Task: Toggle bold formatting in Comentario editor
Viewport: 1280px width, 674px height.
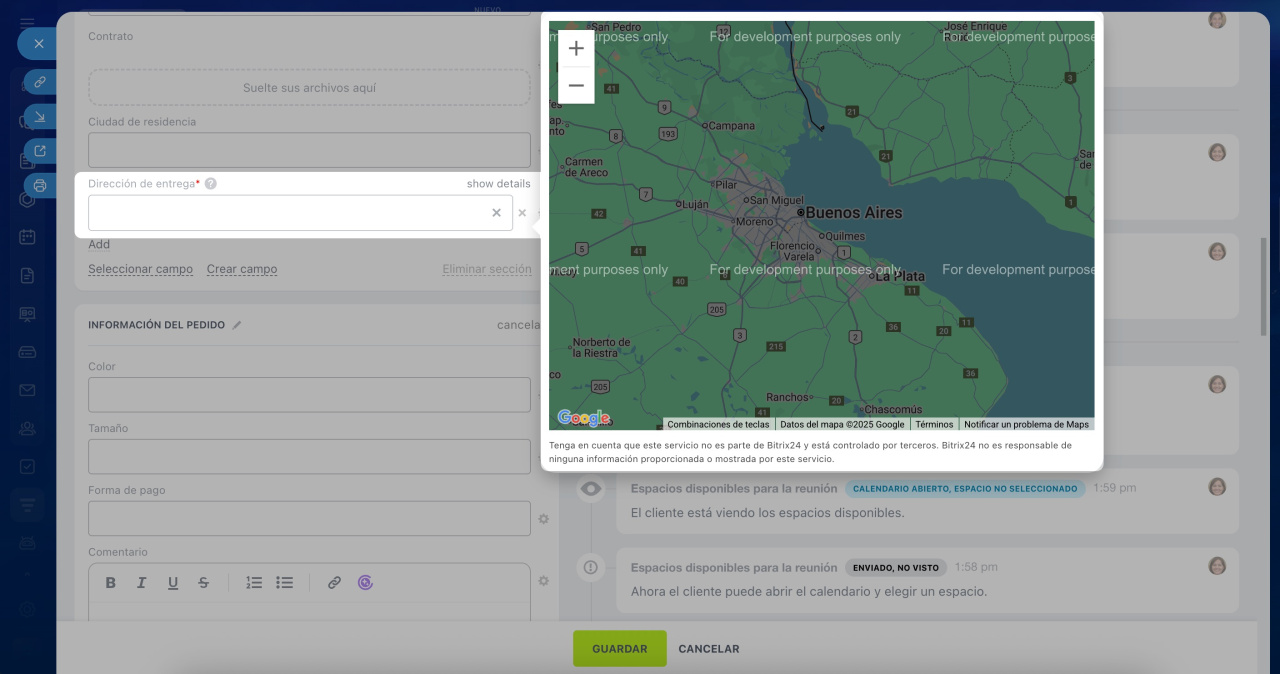Action: tap(111, 583)
